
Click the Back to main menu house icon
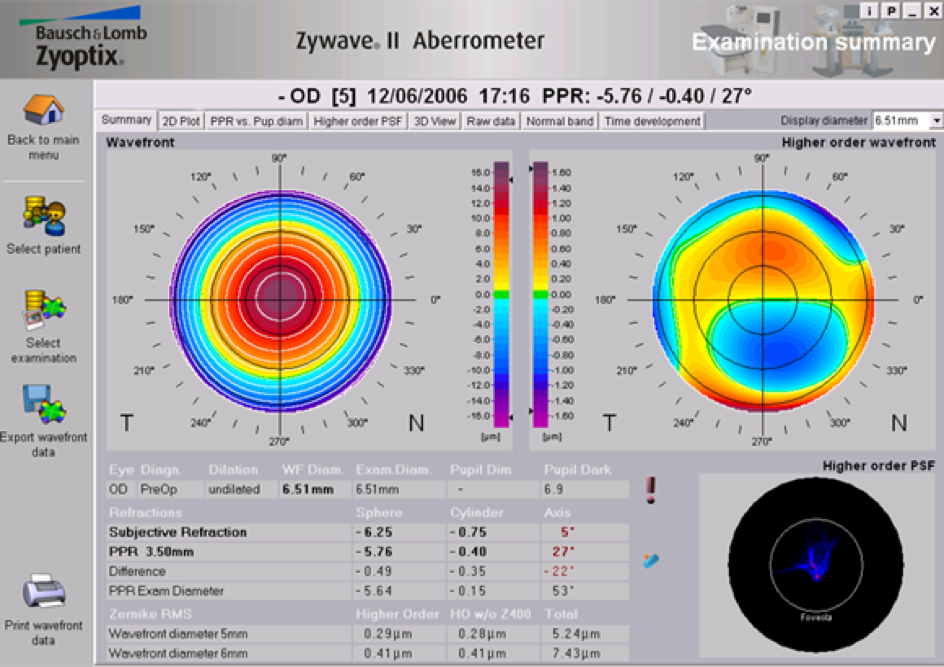tap(43, 110)
